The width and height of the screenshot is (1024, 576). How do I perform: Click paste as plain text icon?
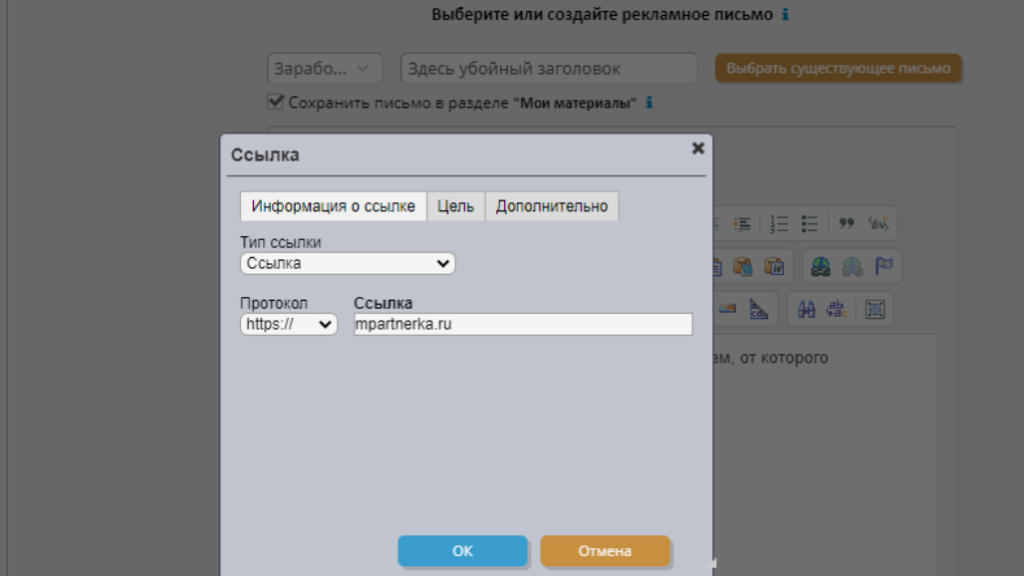point(743,266)
